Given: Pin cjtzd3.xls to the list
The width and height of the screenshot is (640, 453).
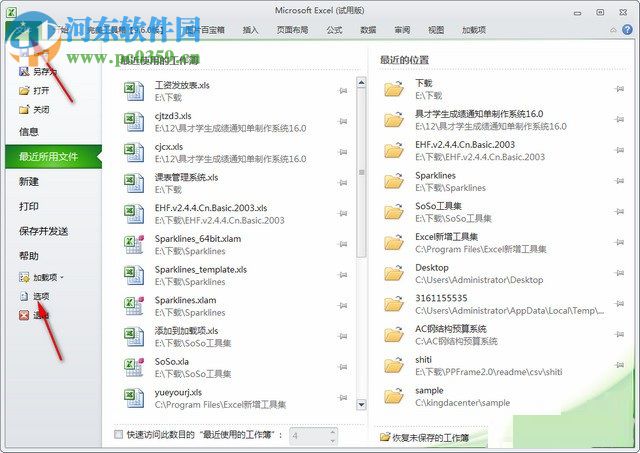Looking at the screenshot, I should tap(343, 121).
